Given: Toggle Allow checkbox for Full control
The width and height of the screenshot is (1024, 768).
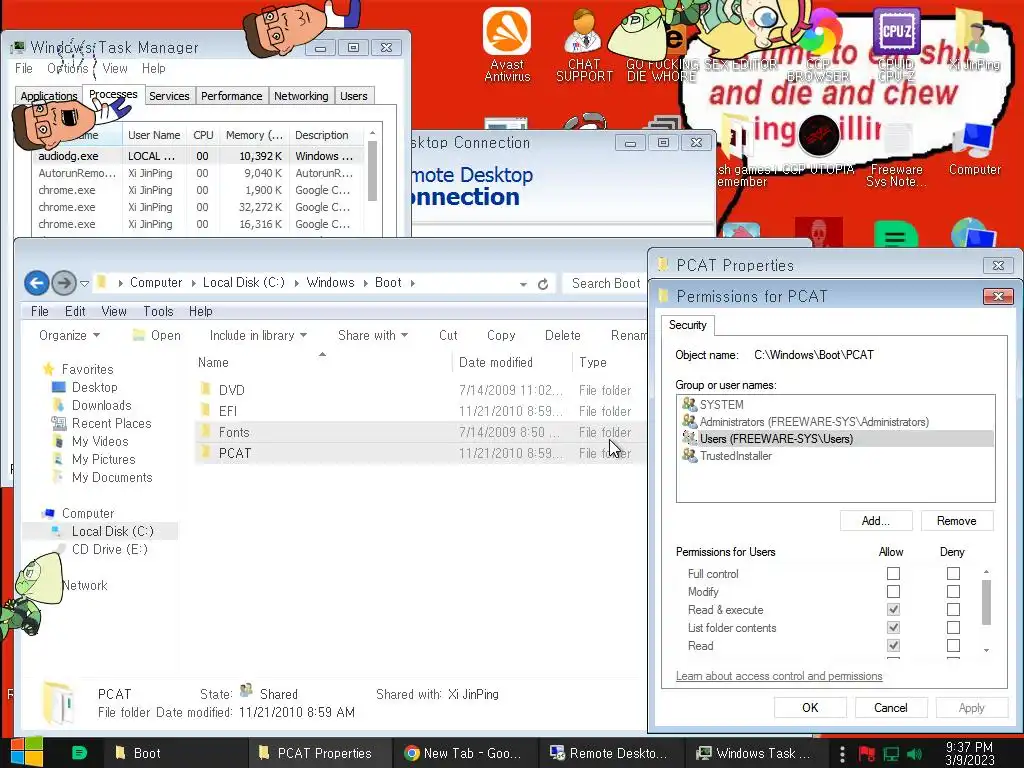Looking at the screenshot, I should (893, 573).
